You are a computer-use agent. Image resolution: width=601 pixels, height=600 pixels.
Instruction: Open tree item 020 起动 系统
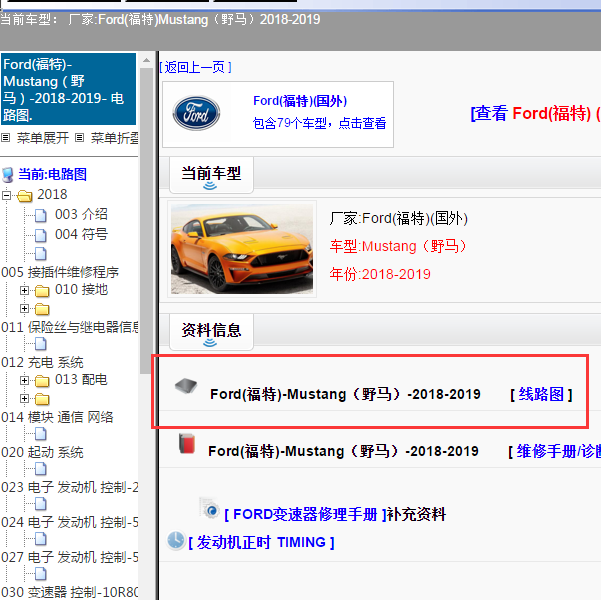[42, 452]
